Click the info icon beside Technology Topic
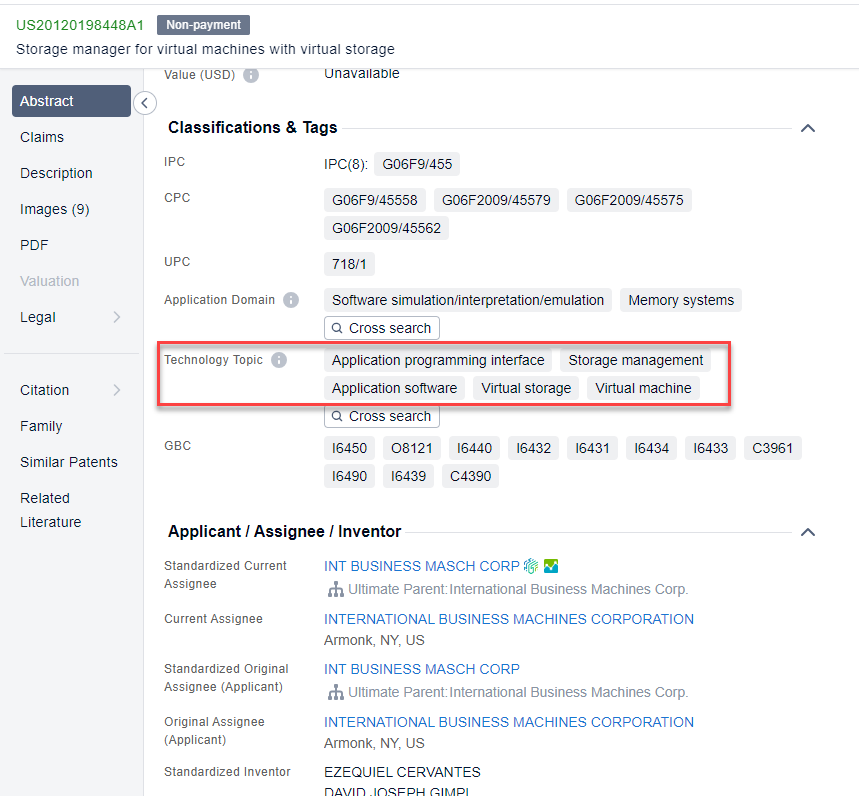The image size is (859, 796). [279, 360]
